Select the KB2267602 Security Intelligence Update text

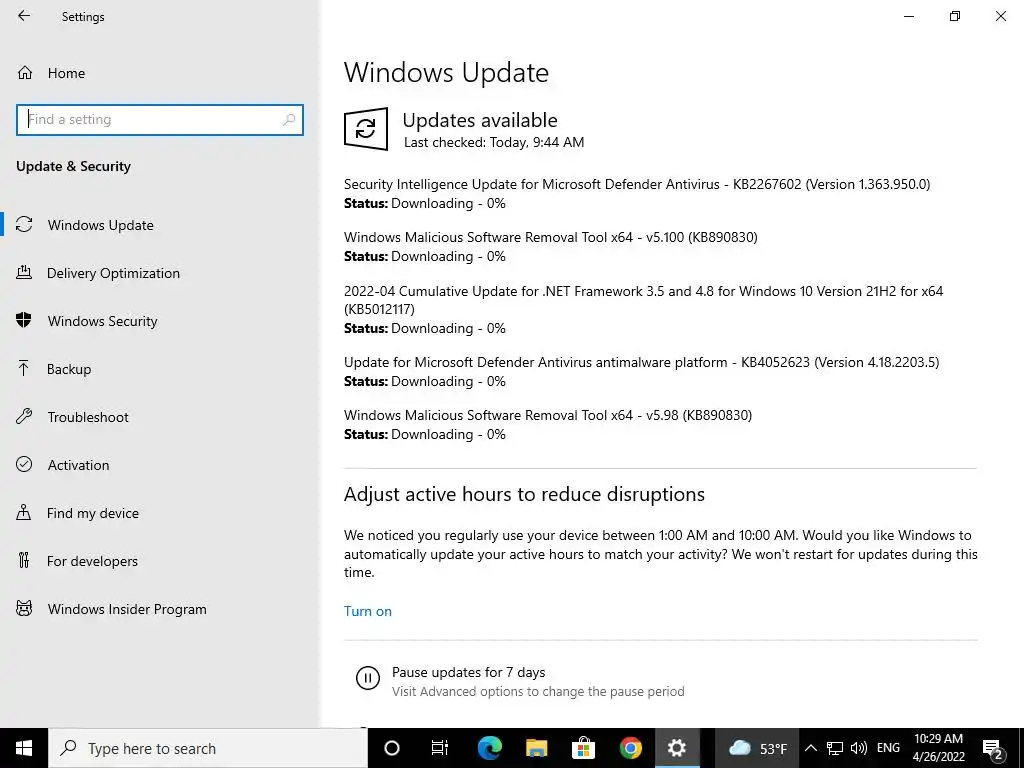[637, 184]
